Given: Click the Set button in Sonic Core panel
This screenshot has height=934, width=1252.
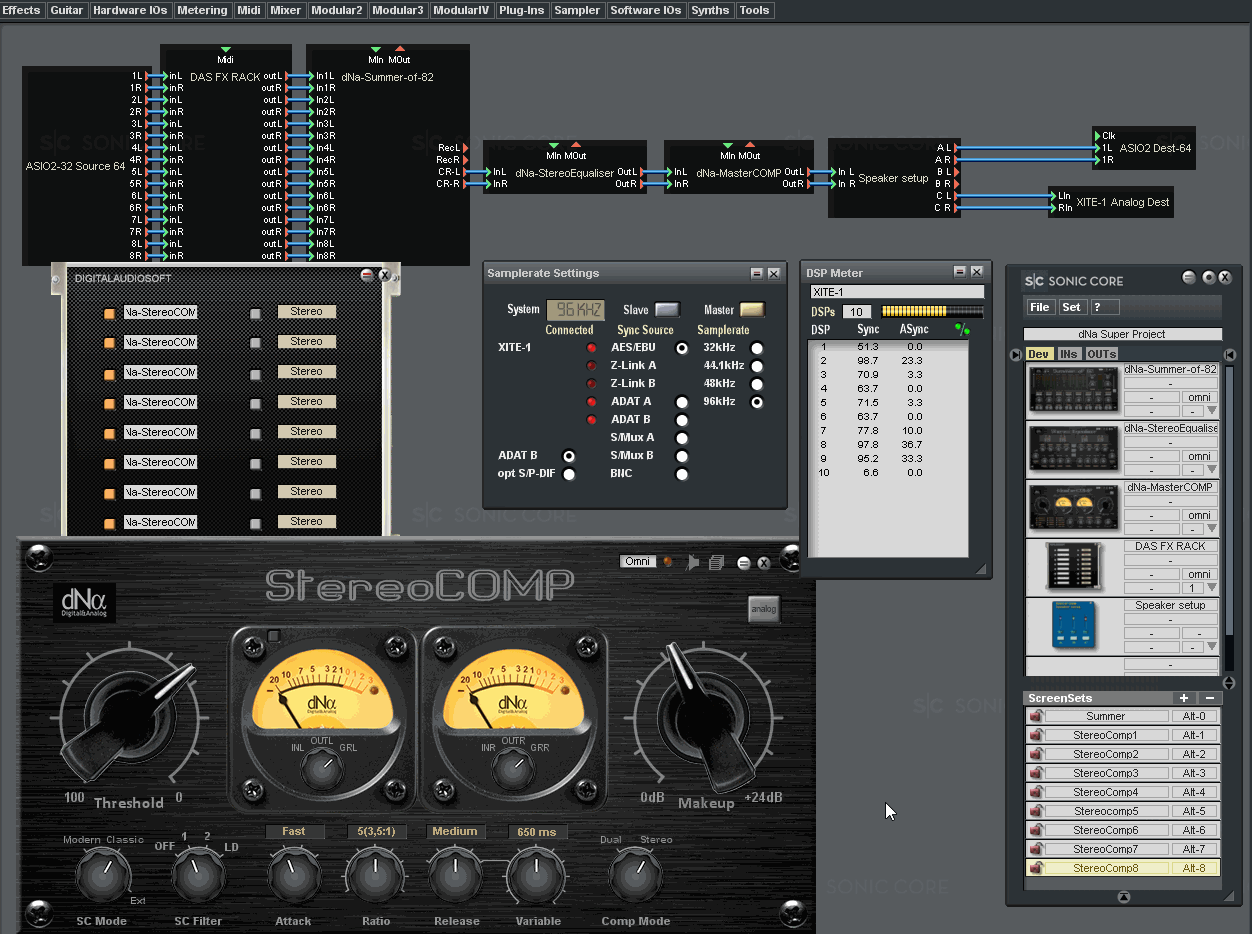Looking at the screenshot, I should pos(1072,307).
